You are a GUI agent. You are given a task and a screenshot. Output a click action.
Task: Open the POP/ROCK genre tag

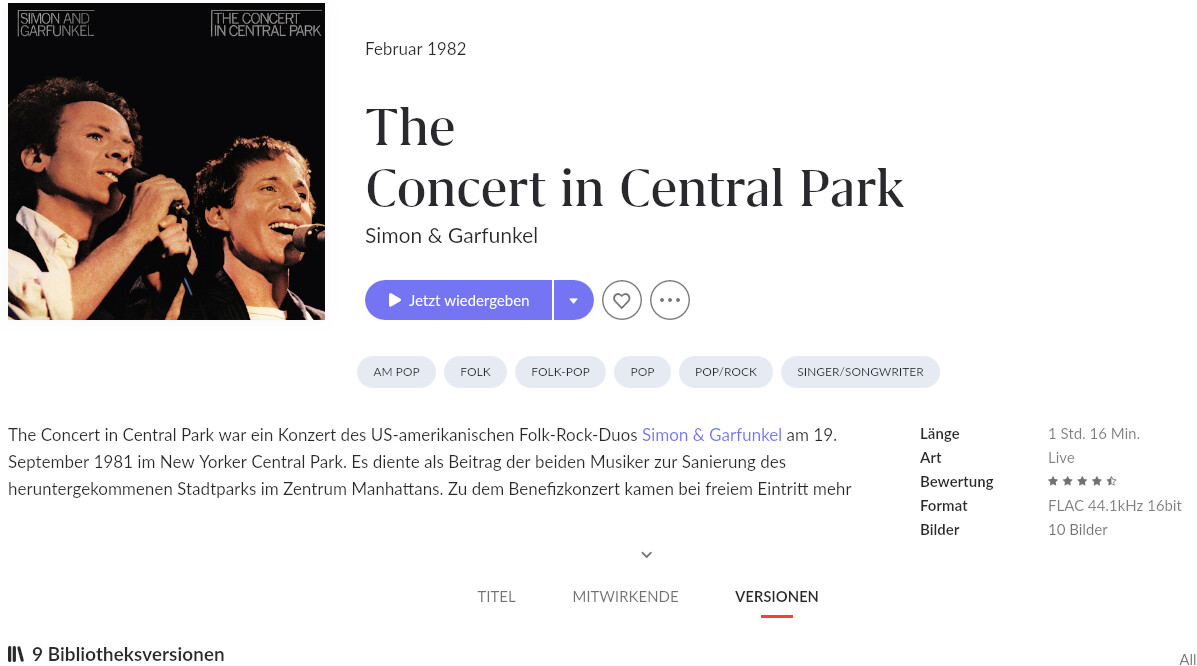(726, 372)
